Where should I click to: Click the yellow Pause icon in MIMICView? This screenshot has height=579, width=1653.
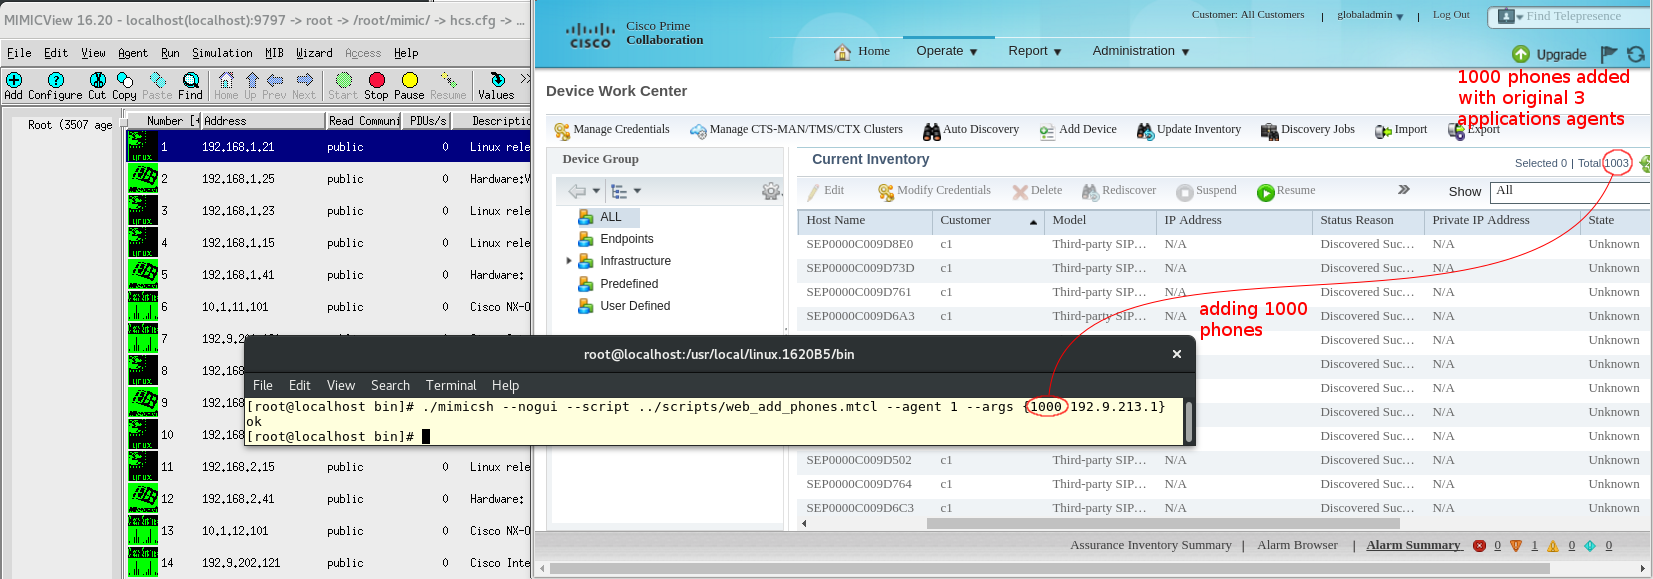point(410,80)
